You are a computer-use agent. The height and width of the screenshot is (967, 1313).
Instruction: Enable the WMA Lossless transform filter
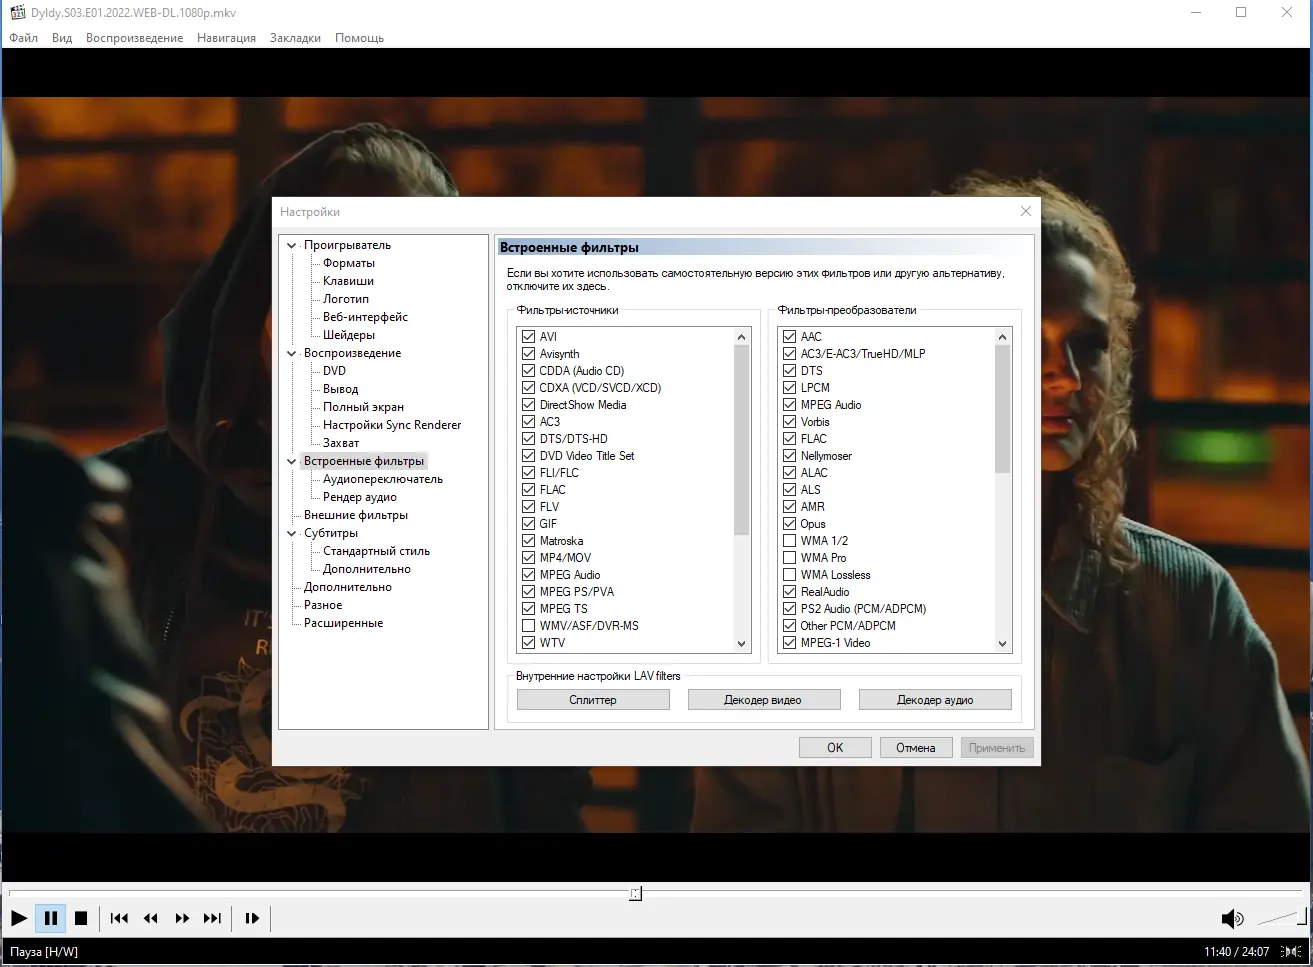(789, 575)
